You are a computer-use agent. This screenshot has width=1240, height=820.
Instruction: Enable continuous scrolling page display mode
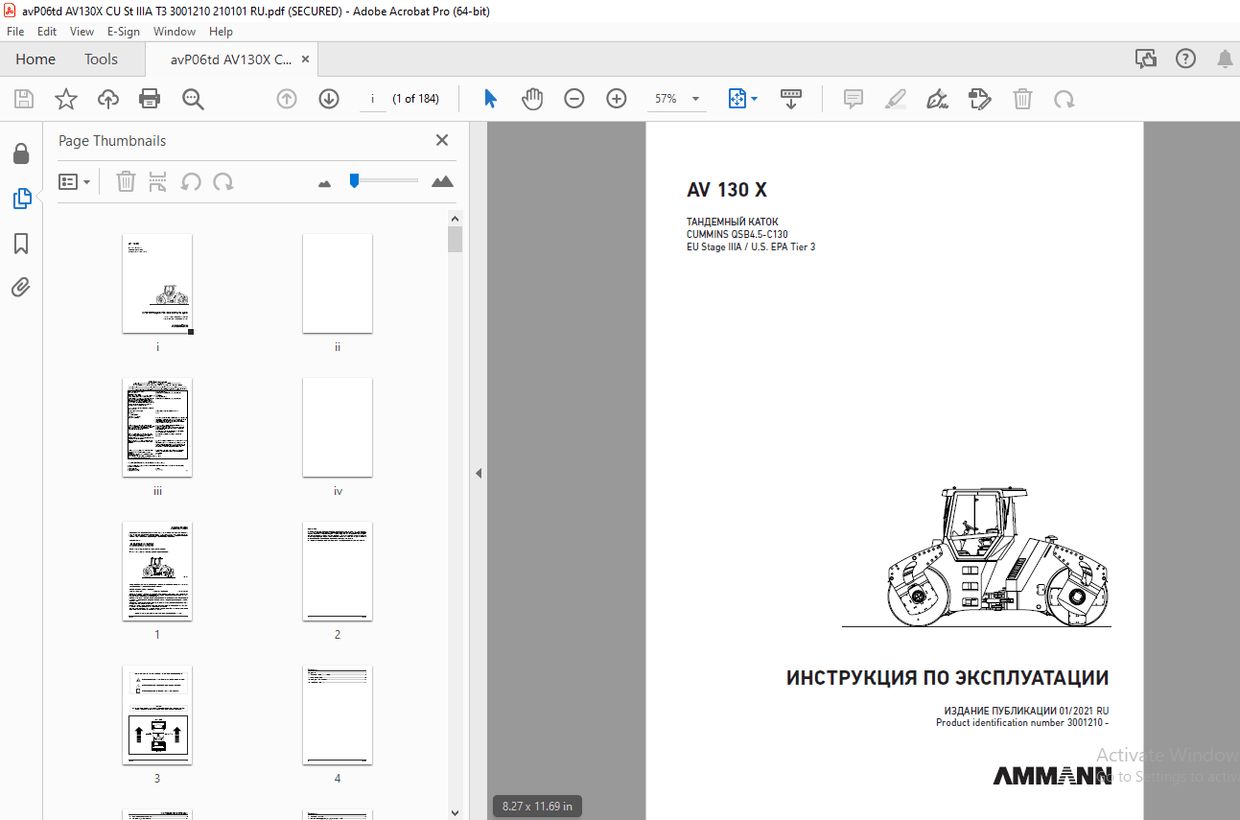pos(791,98)
